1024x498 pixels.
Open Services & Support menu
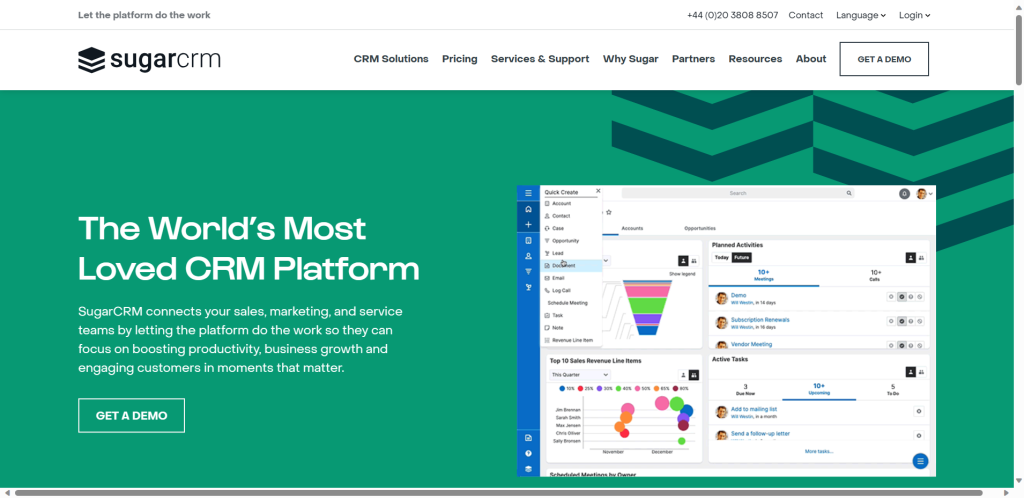[x=540, y=59]
